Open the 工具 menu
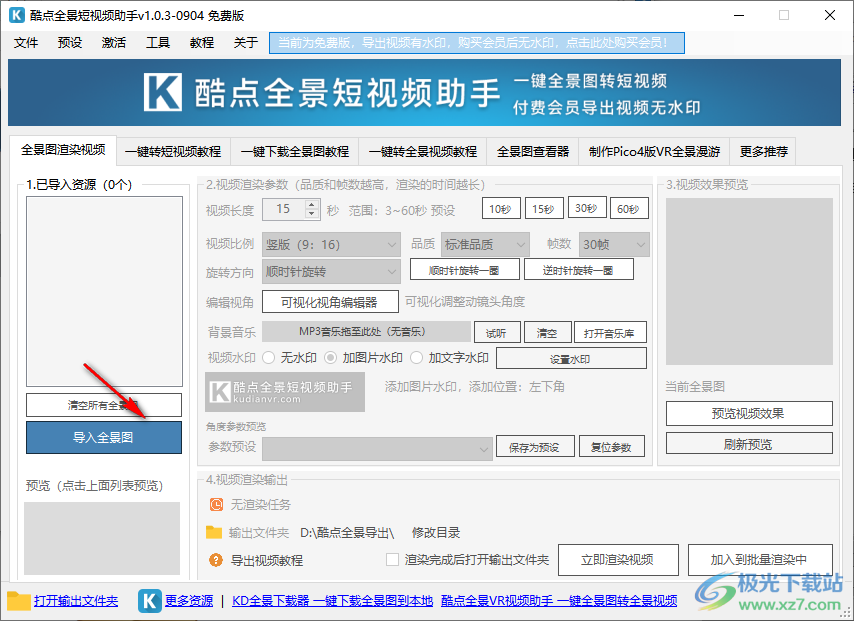Viewport: 854px width, 621px height. click(x=158, y=43)
